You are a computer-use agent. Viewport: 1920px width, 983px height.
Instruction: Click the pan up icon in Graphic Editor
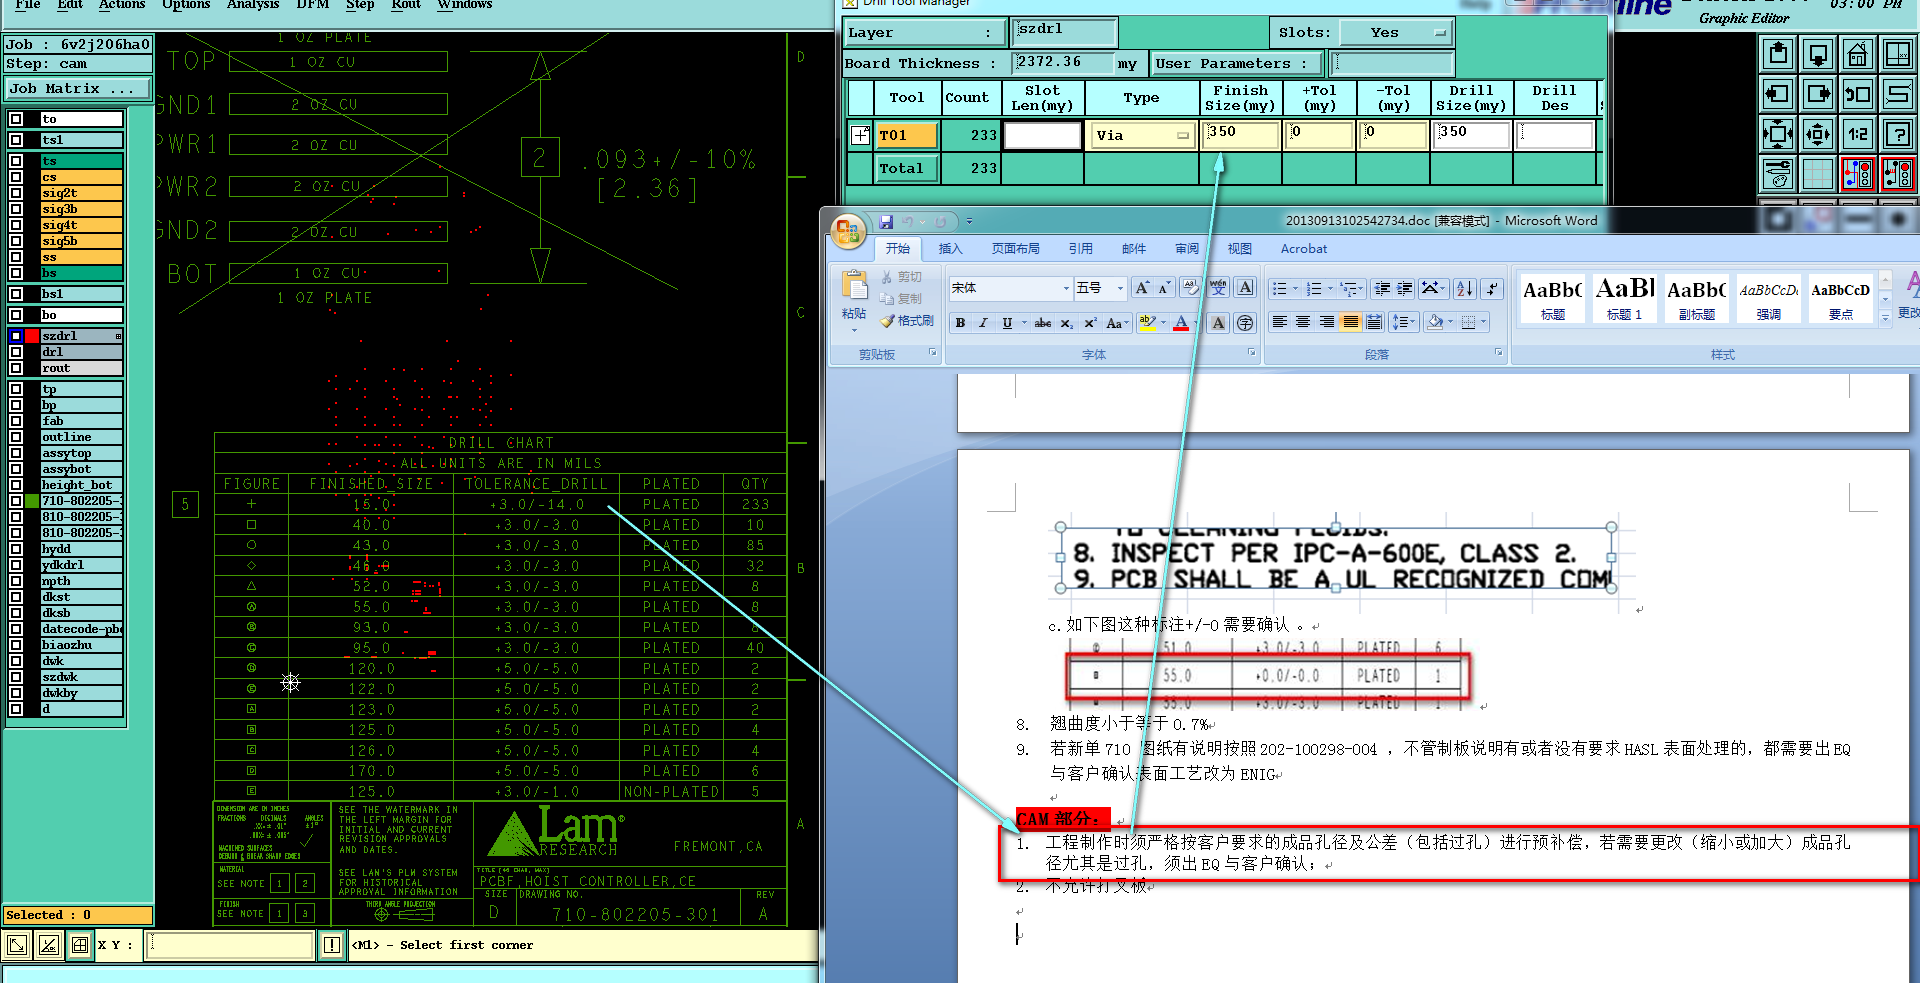[1778, 54]
